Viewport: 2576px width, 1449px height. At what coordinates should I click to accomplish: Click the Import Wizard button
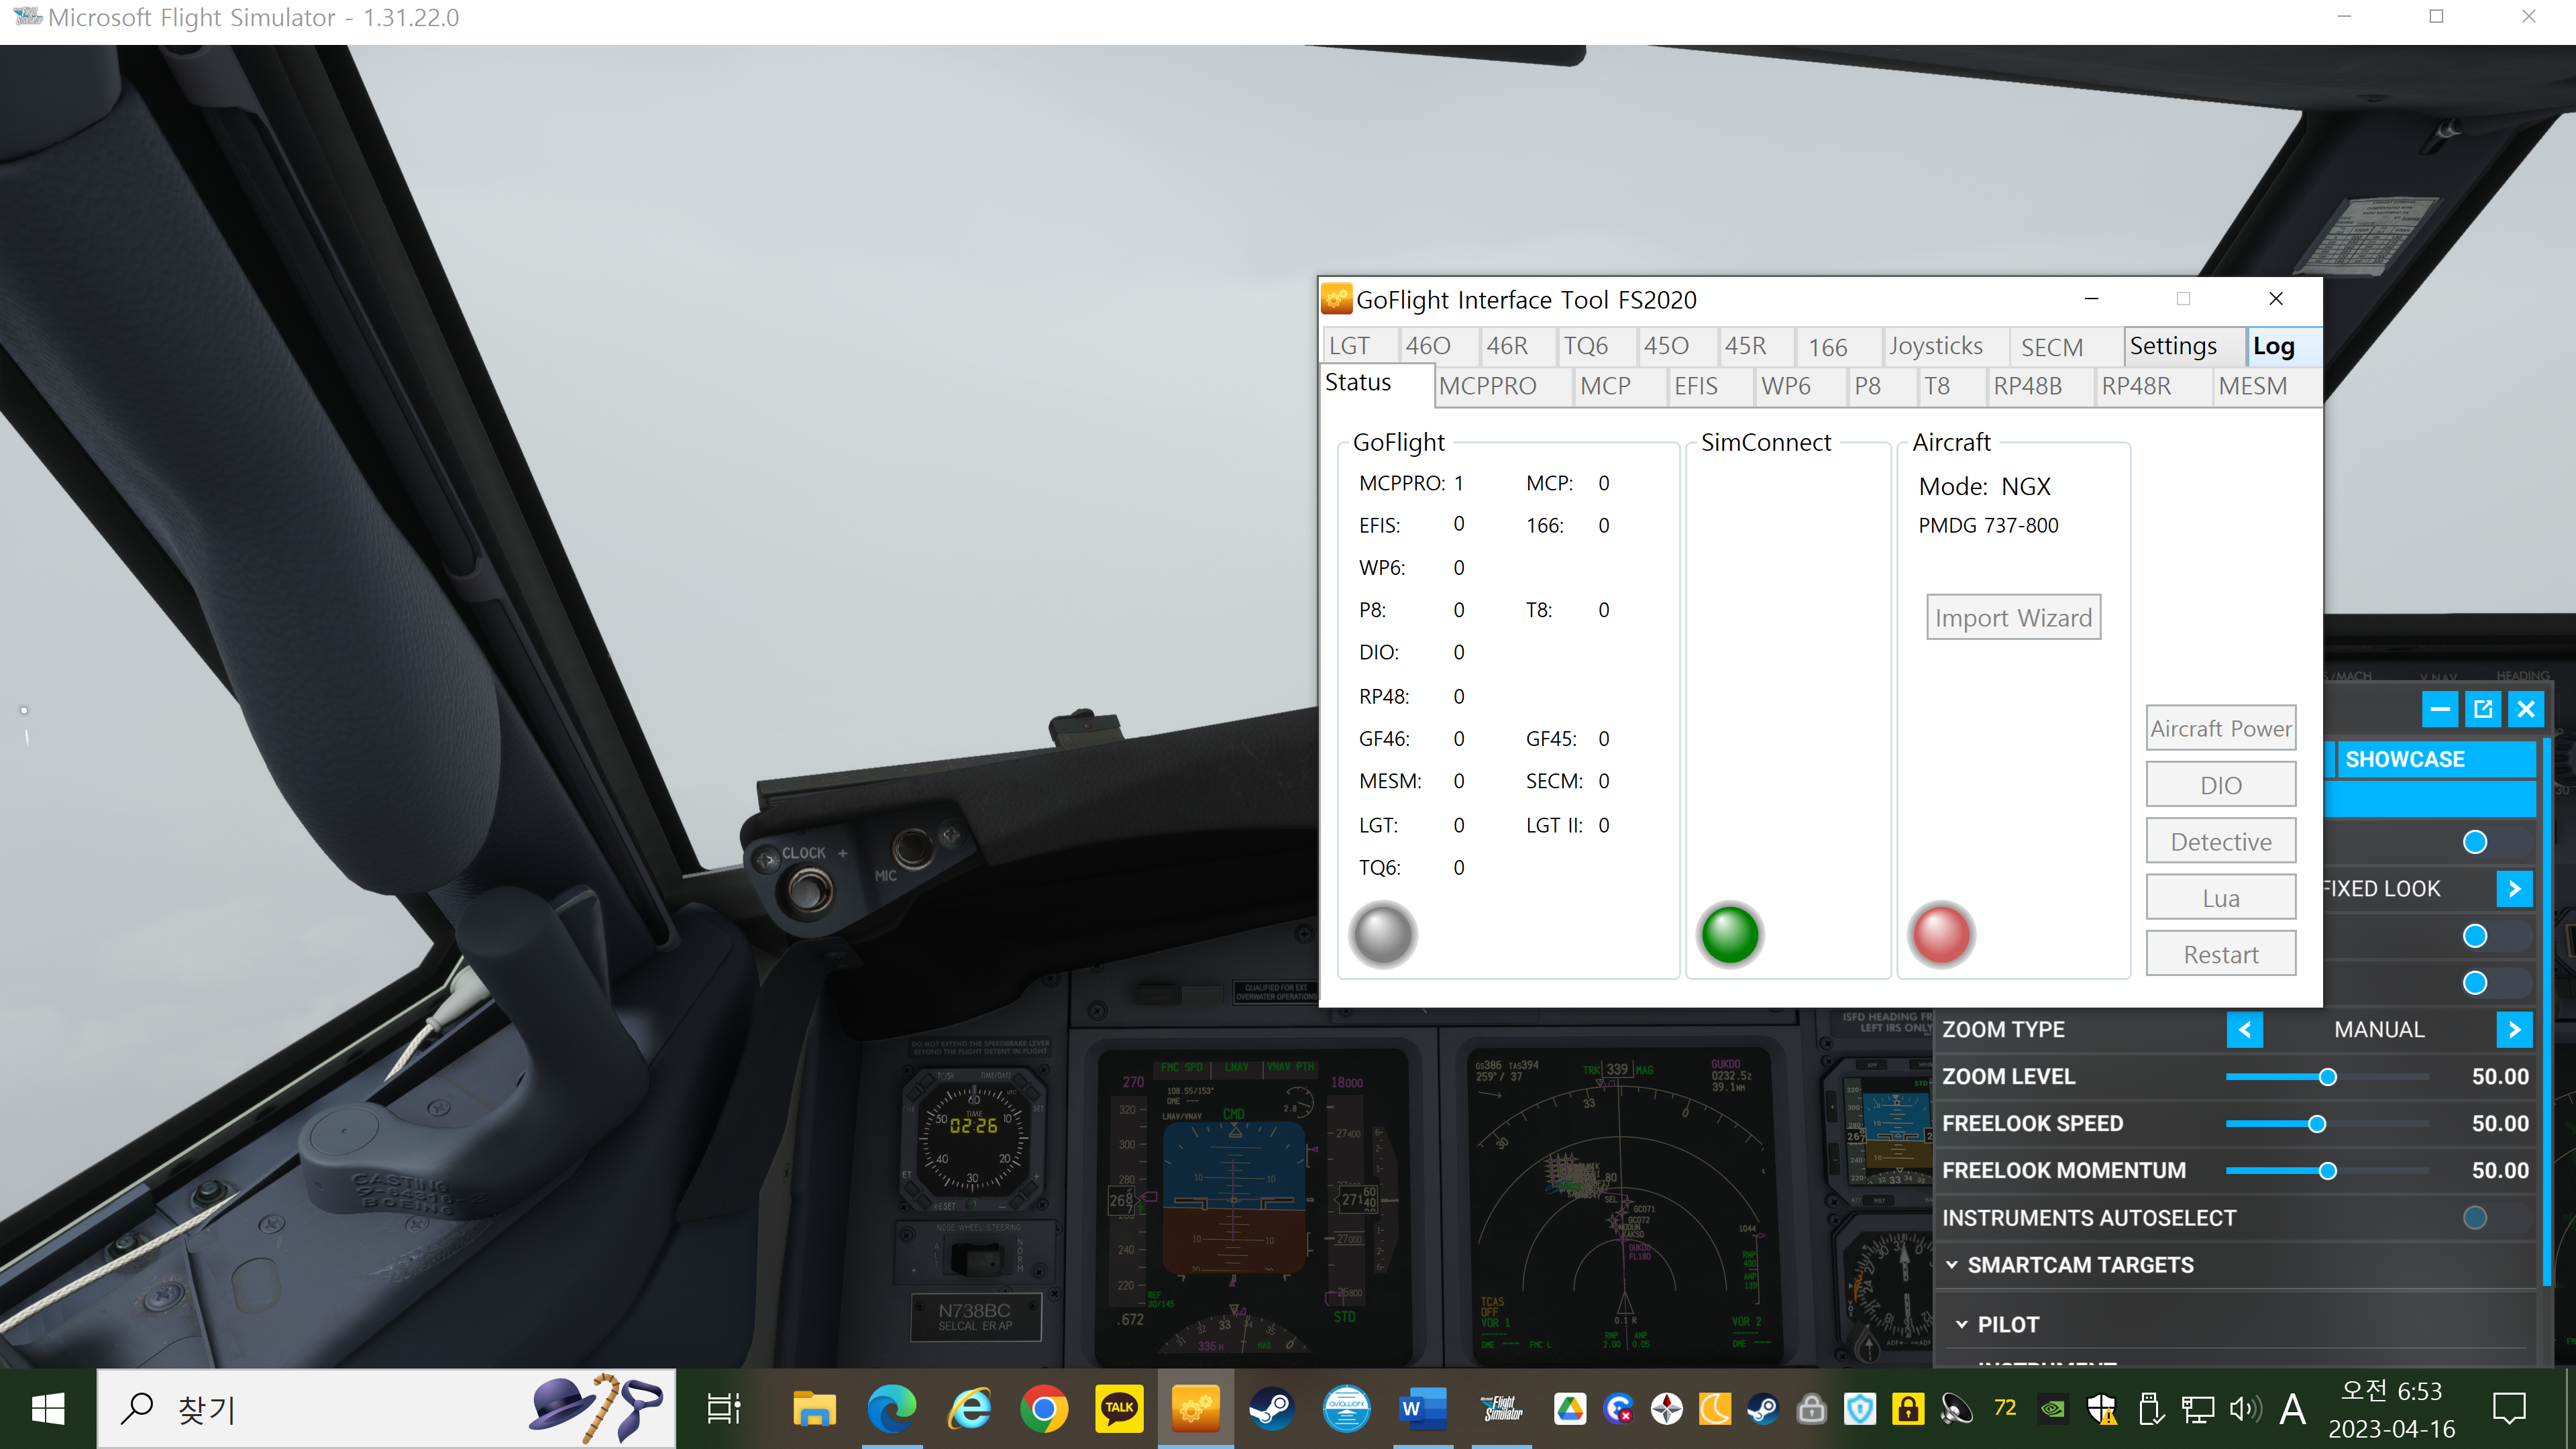click(2013, 617)
